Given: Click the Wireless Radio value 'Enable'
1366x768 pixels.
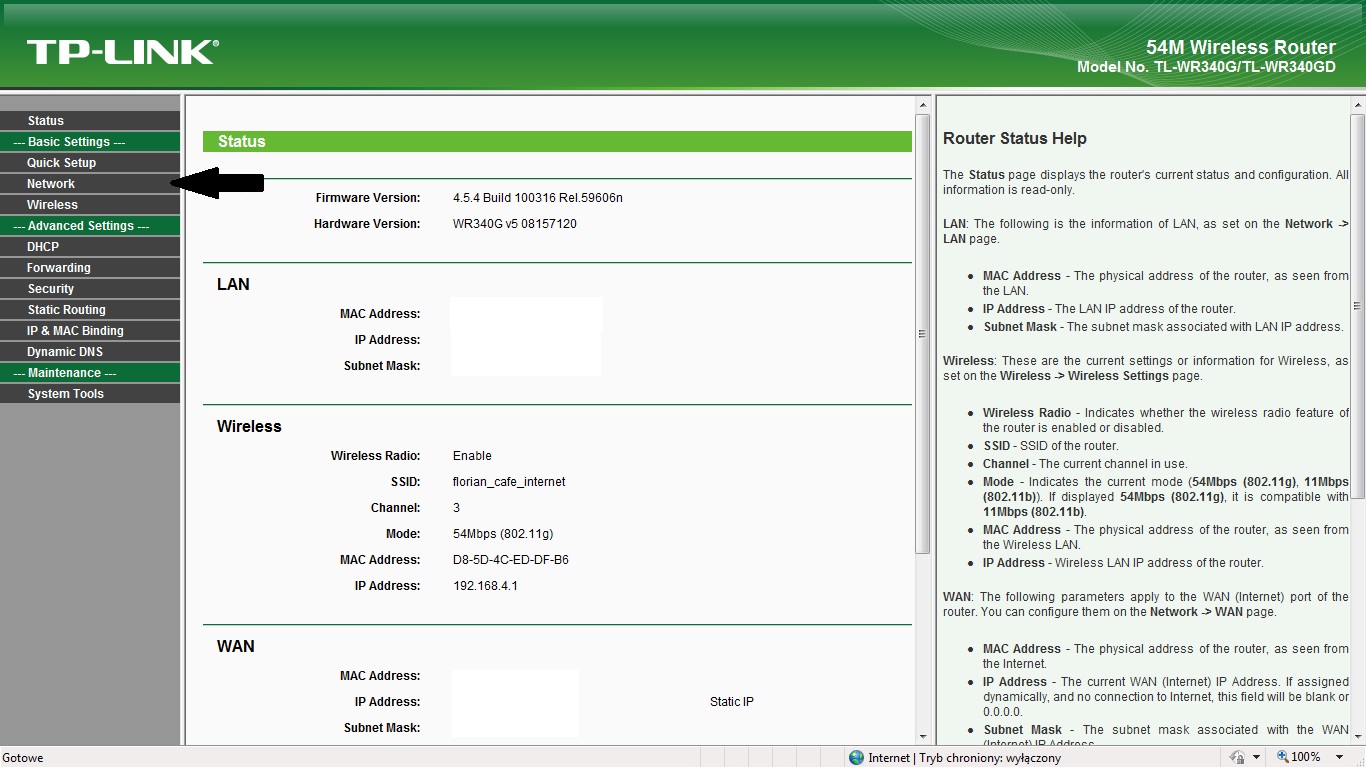Looking at the screenshot, I should pyautogui.click(x=472, y=456).
